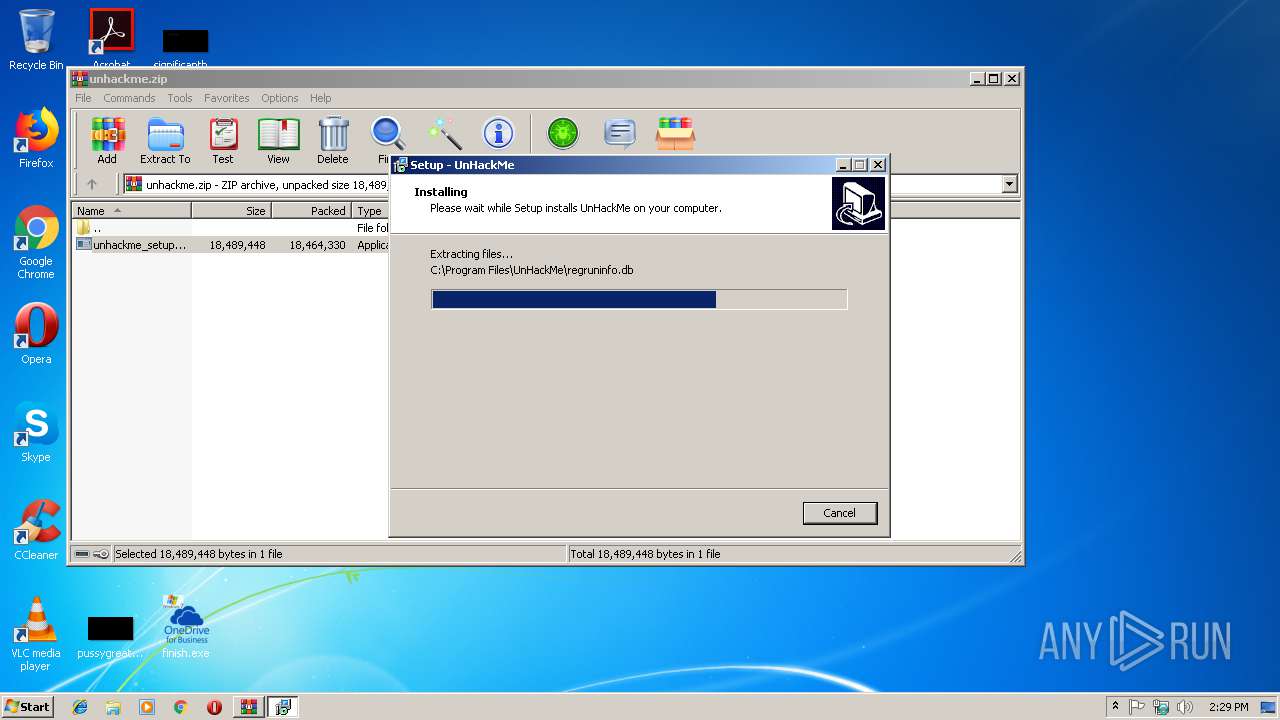This screenshot has height=720, width=1280.
Task: Click the Extract To toolbar icon
Action: [x=165, y=141]
